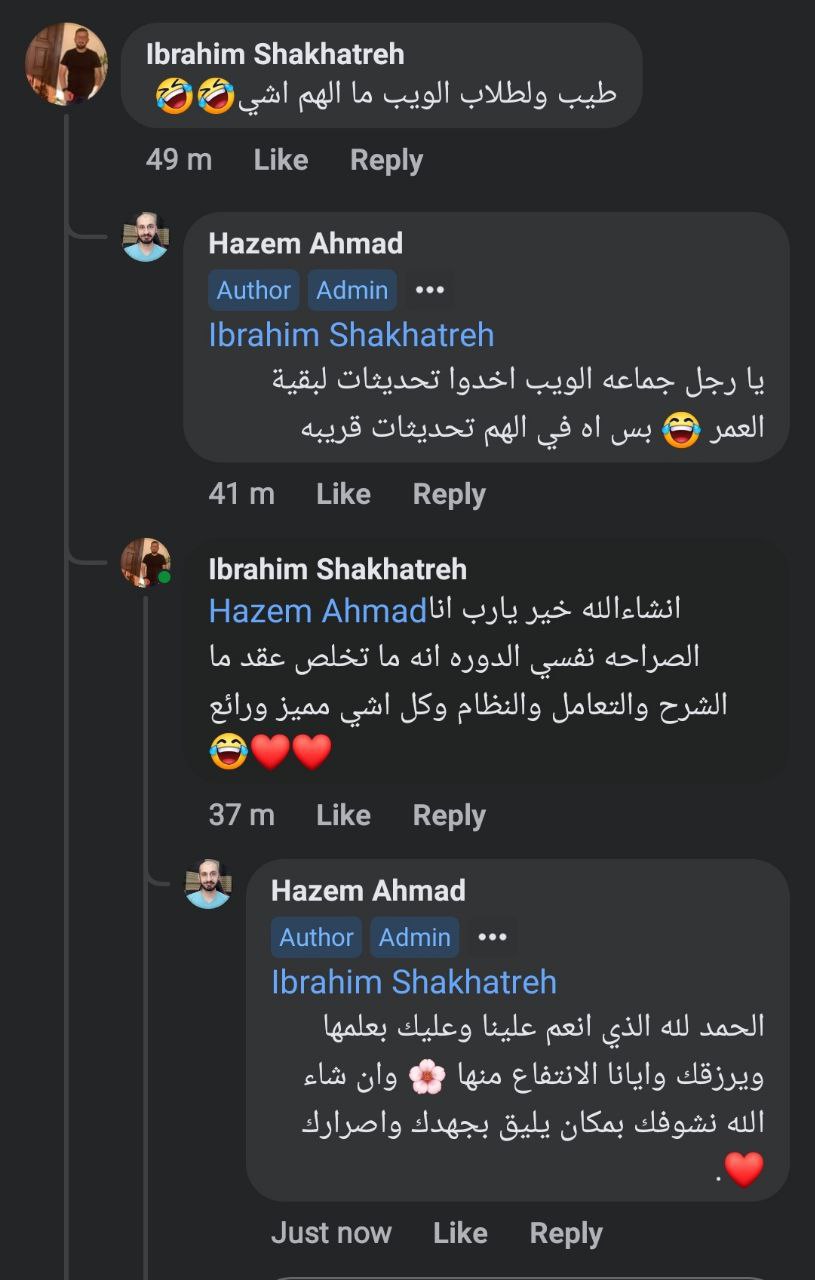815x1280 pixels.
Task: Reply to the 41 m comment
Action: [449, 494]
